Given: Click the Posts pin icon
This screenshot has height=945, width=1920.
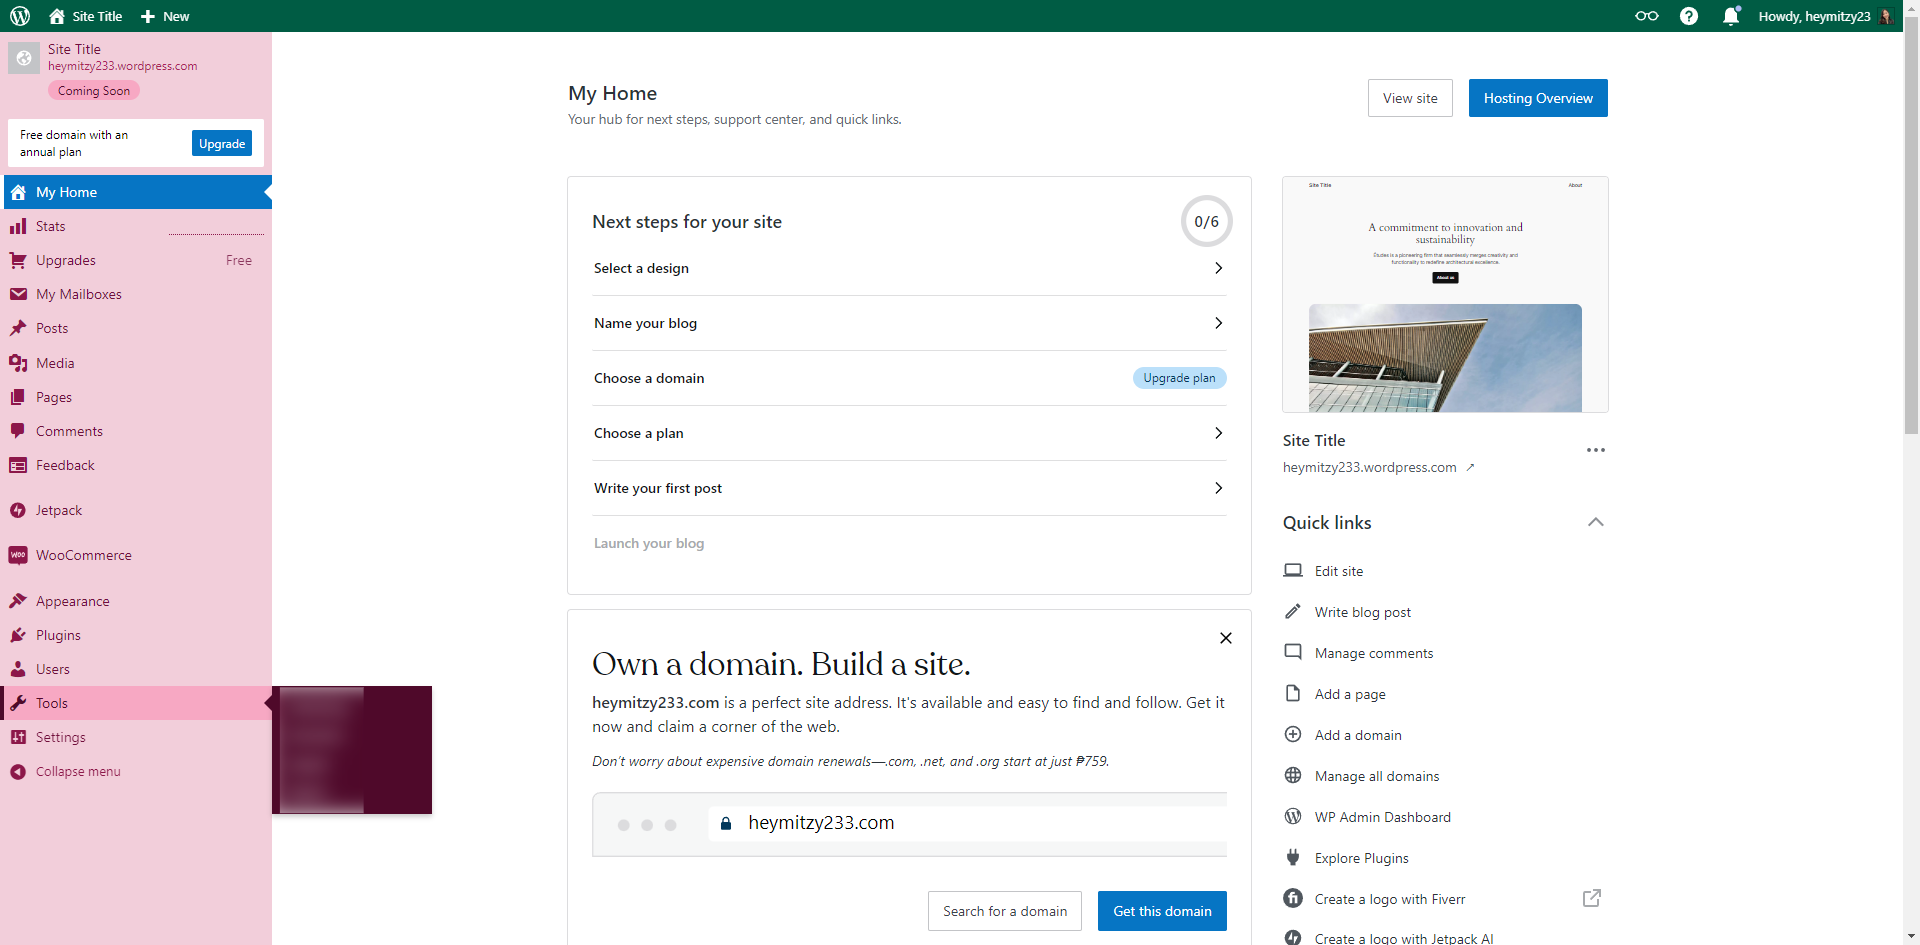Looking at the screenshot, I should (x=18, y=329).
